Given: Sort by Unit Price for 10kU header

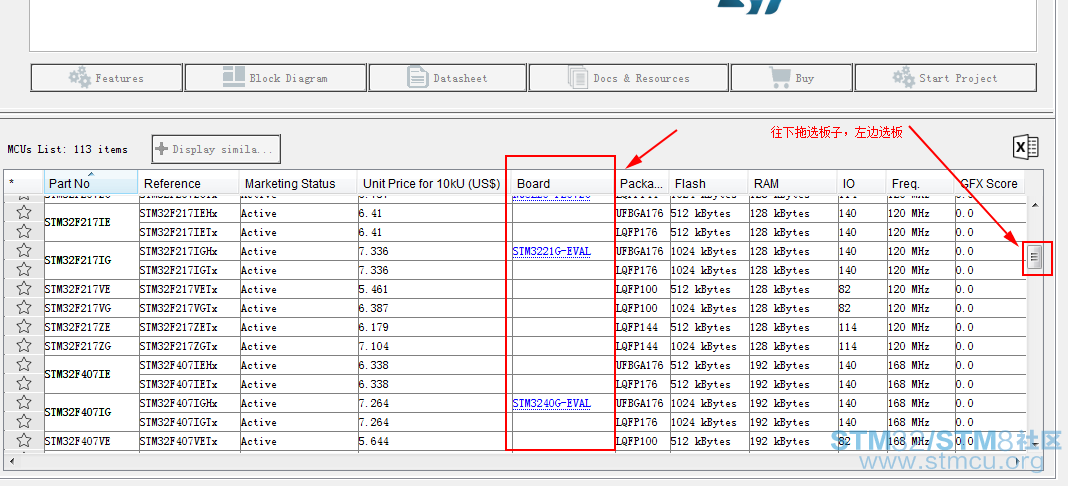Looking at the screenshot, I should (434, 183).
